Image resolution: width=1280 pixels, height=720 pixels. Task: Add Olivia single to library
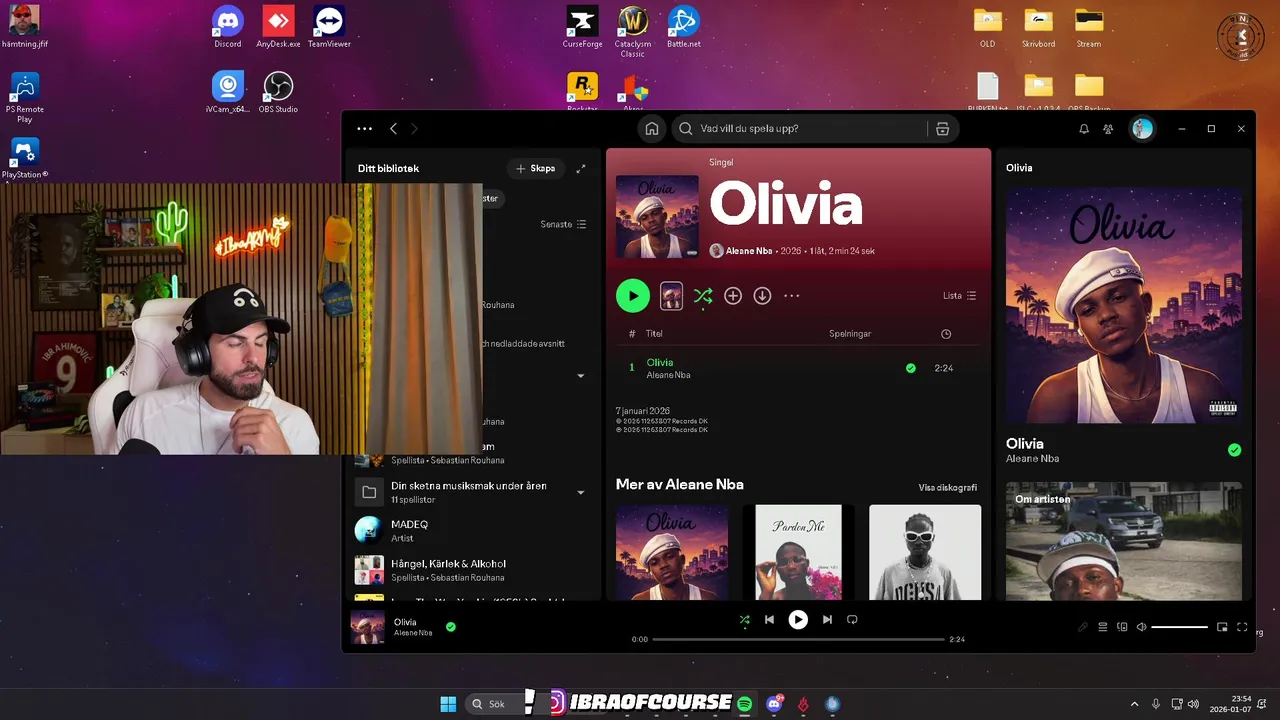pyautogui.click(x=733, y=296)
